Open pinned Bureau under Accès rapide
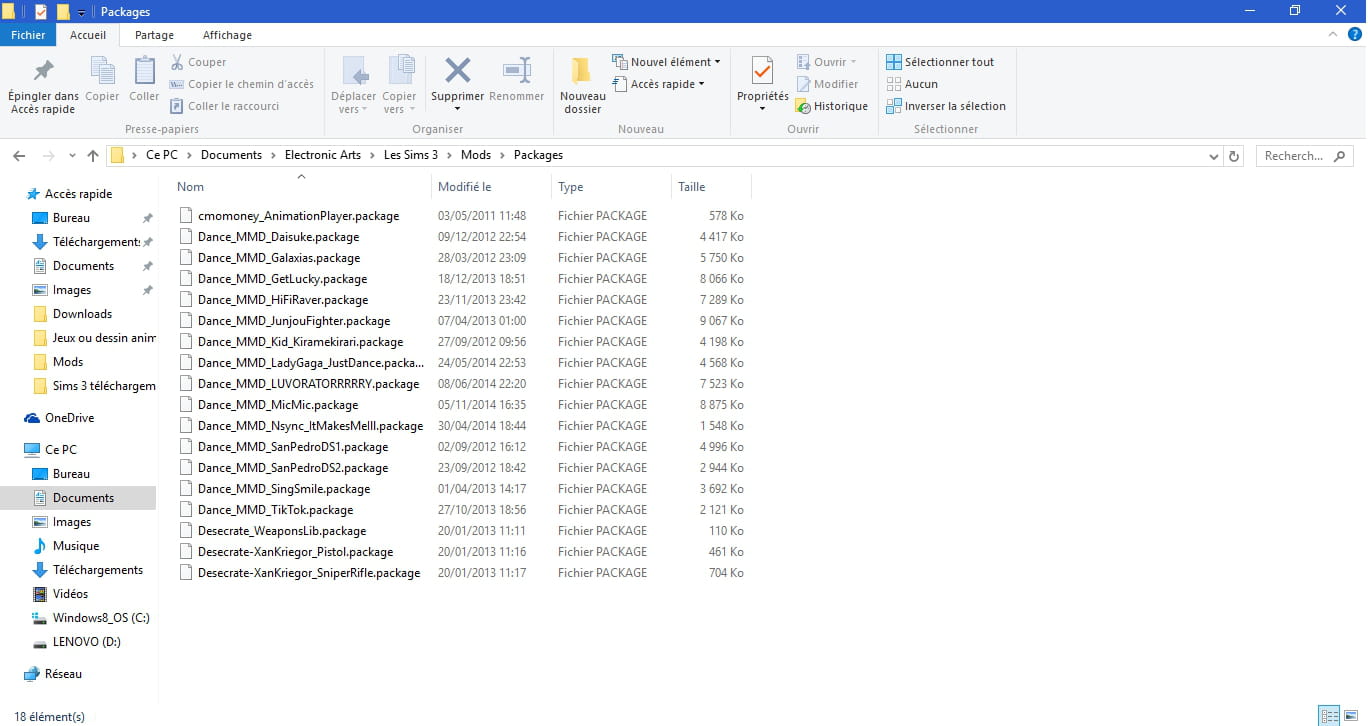Viewport: 1368px width, 726px height. pos(71,218)
